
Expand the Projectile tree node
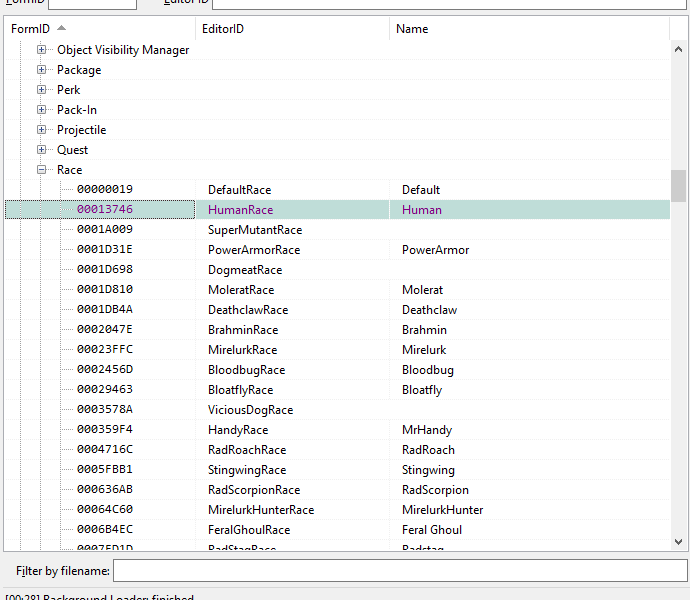point(42,130)
